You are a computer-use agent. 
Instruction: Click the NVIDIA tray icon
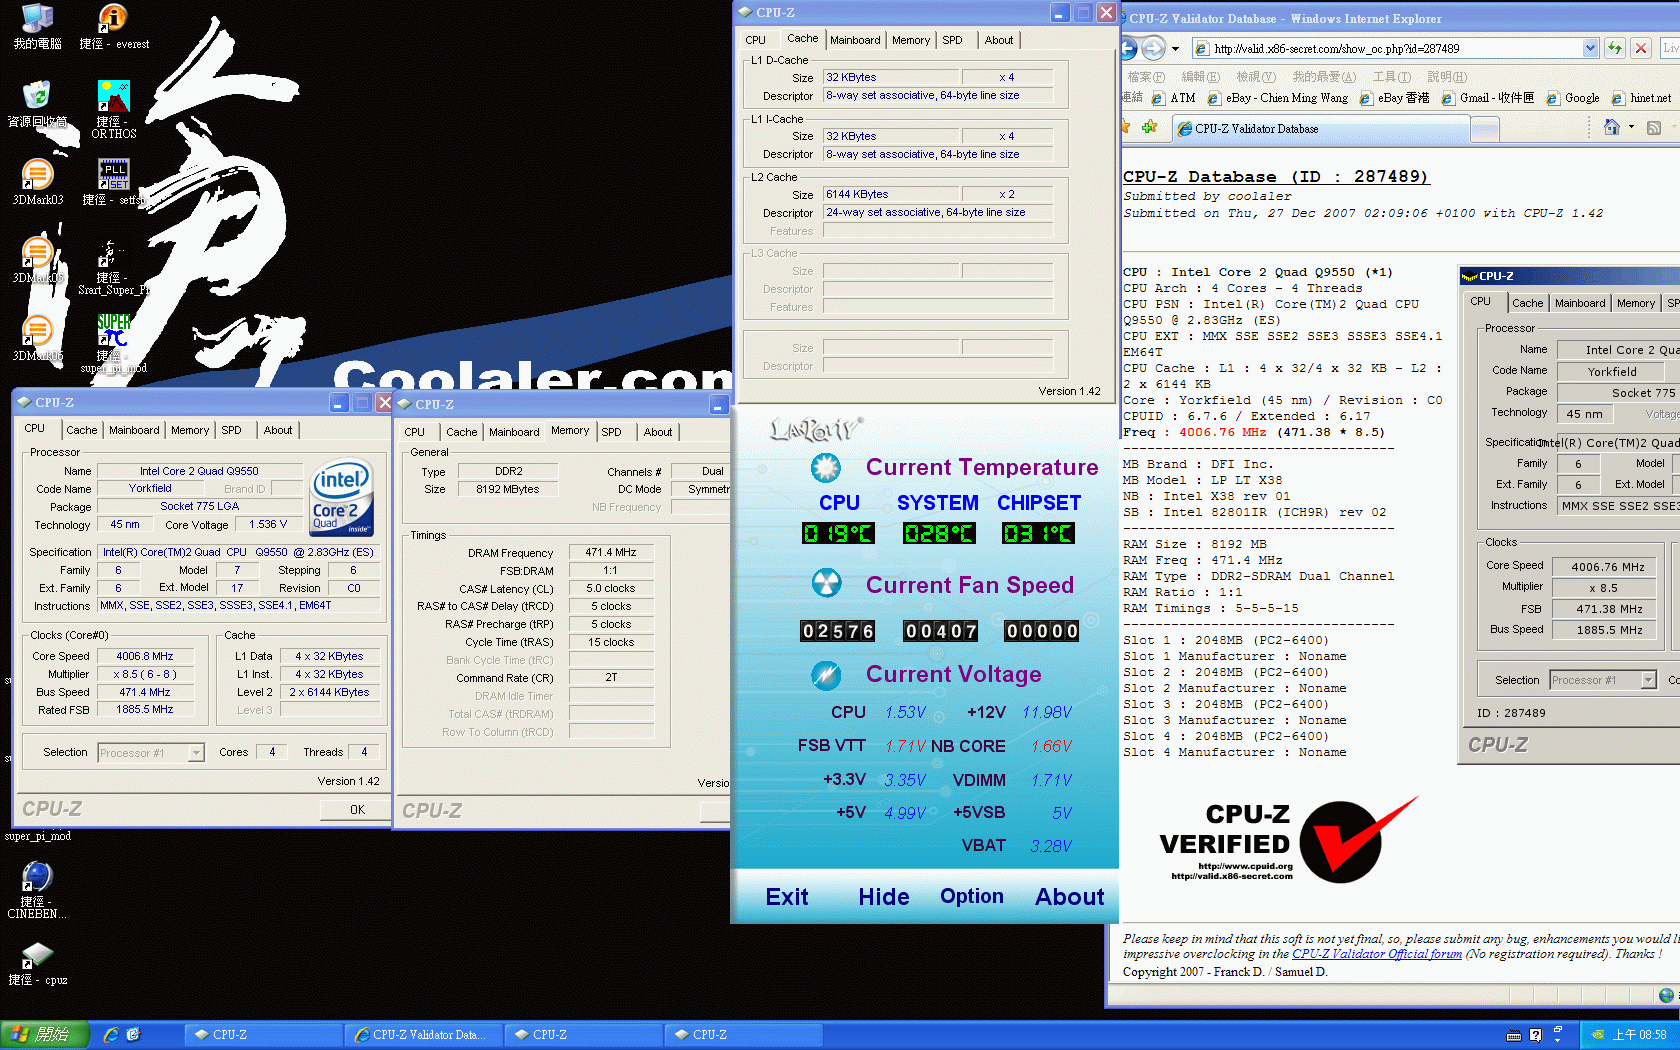pos(1598,1035)
